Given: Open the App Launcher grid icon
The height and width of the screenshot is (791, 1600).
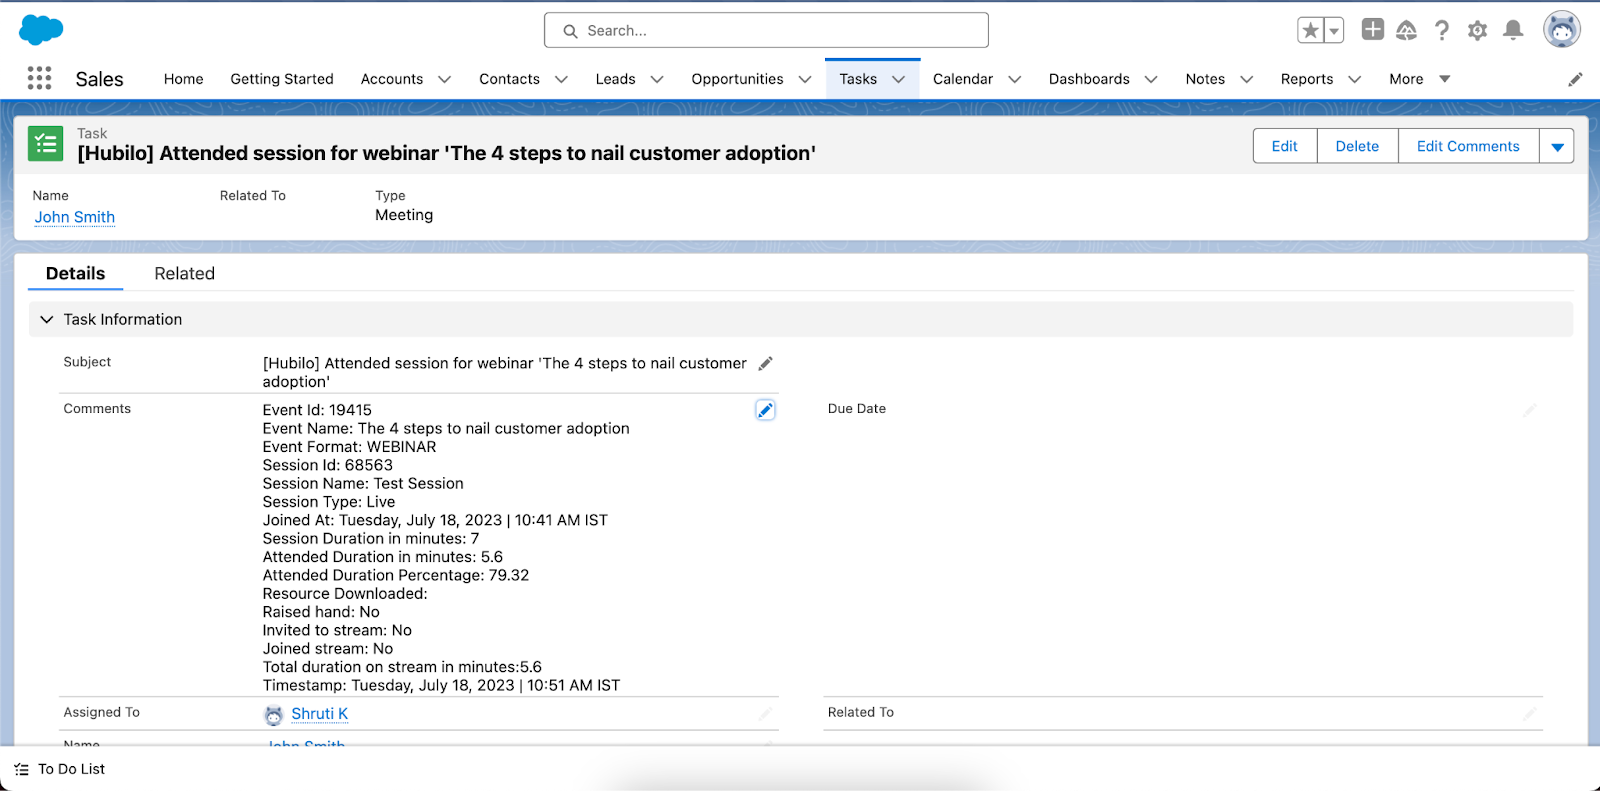Looking at the screenshot, I should (x=39, y=79).
